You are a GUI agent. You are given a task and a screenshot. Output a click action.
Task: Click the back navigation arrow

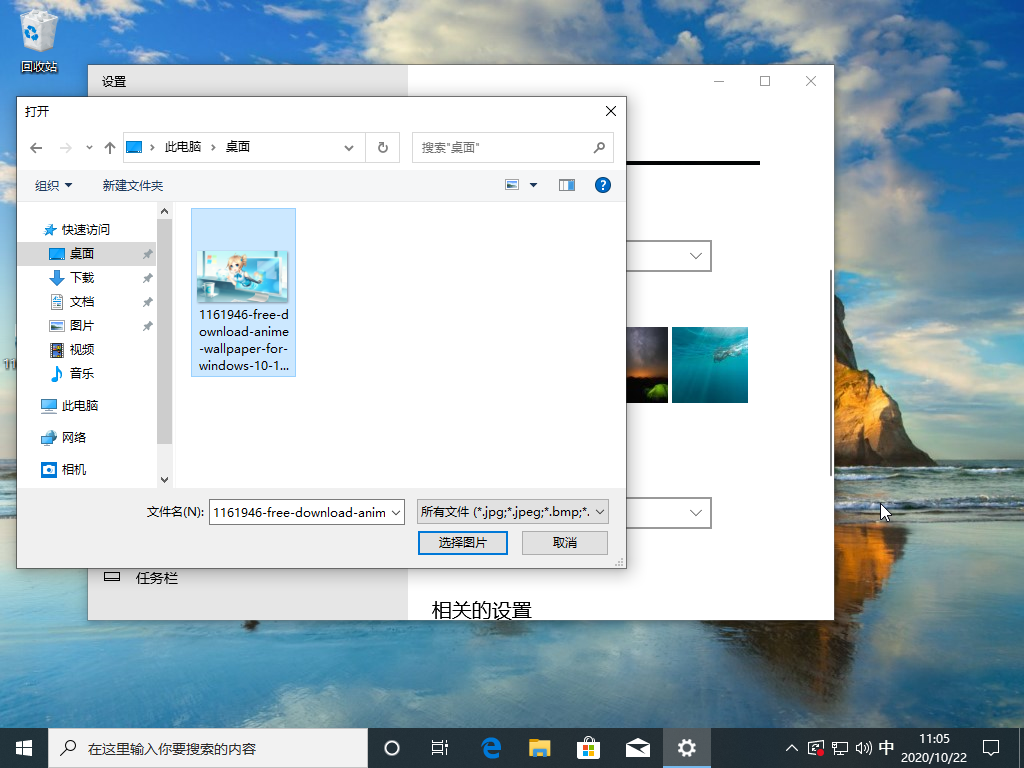36,147
